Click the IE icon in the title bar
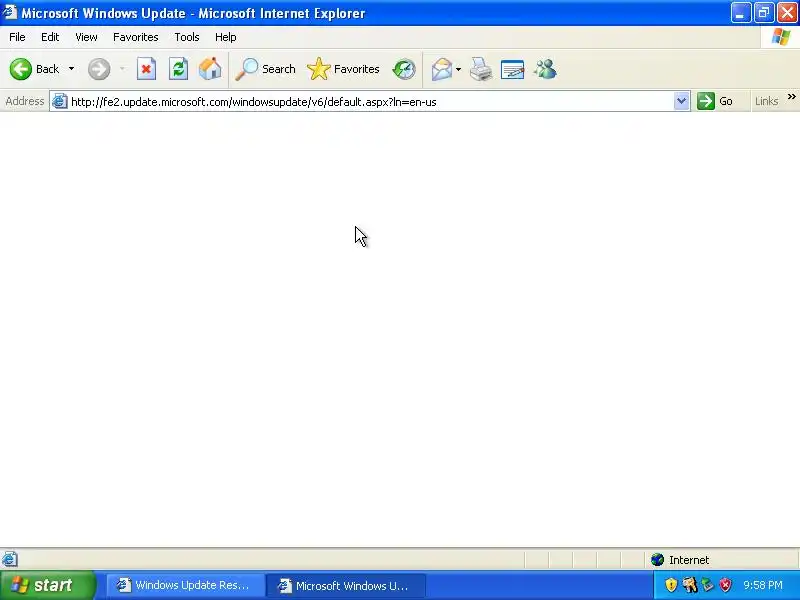The width and height of the screenshot is (800, 600). (10, 12)
